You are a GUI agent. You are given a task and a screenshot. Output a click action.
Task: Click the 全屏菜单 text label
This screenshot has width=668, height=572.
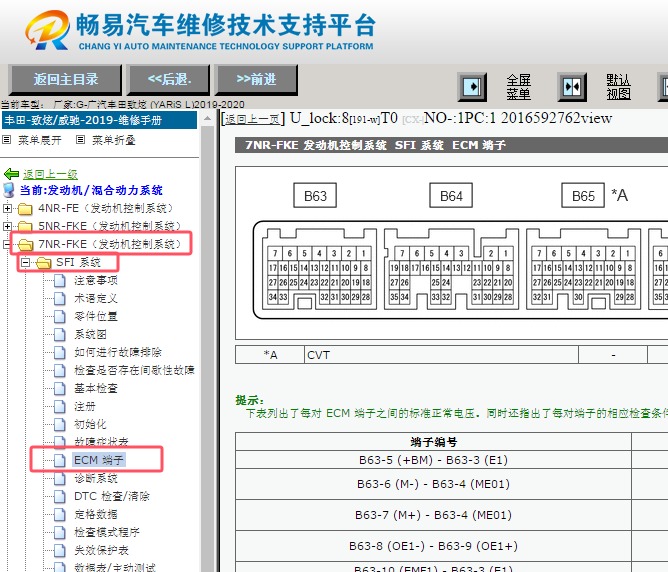click(518, 87)
